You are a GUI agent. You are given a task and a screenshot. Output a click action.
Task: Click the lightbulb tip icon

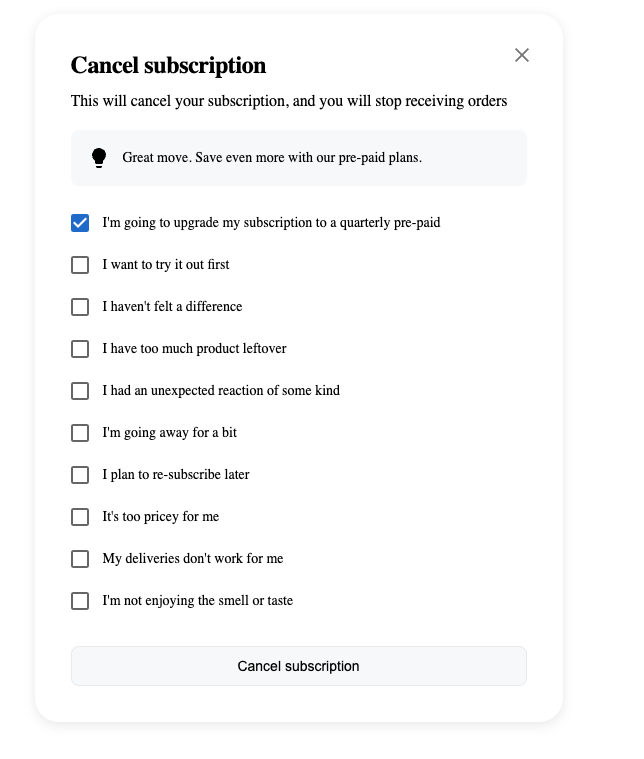(98, 158)
